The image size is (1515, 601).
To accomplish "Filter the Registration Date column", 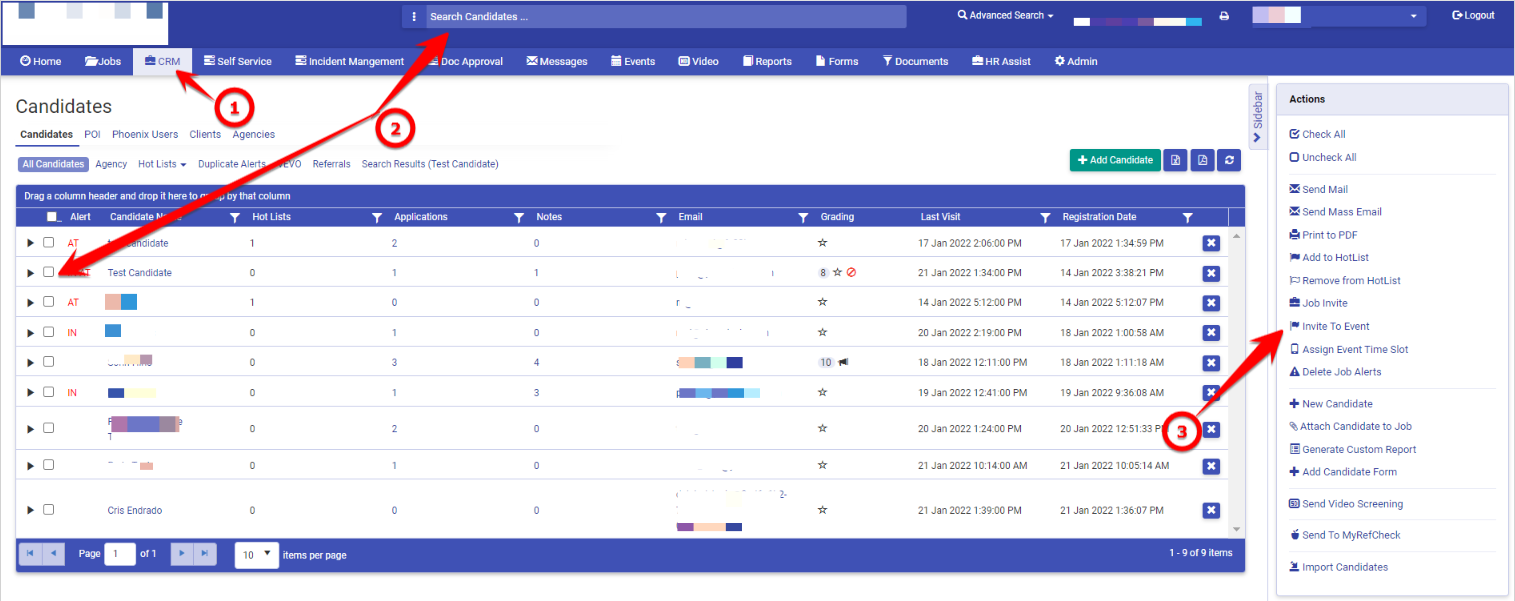I will 1187,217.
